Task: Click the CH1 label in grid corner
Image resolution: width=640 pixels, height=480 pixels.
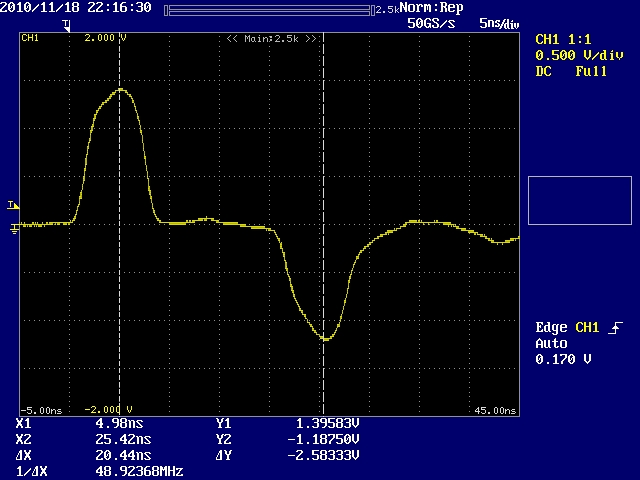Action: pyautogui.click(x=30, y=38)
